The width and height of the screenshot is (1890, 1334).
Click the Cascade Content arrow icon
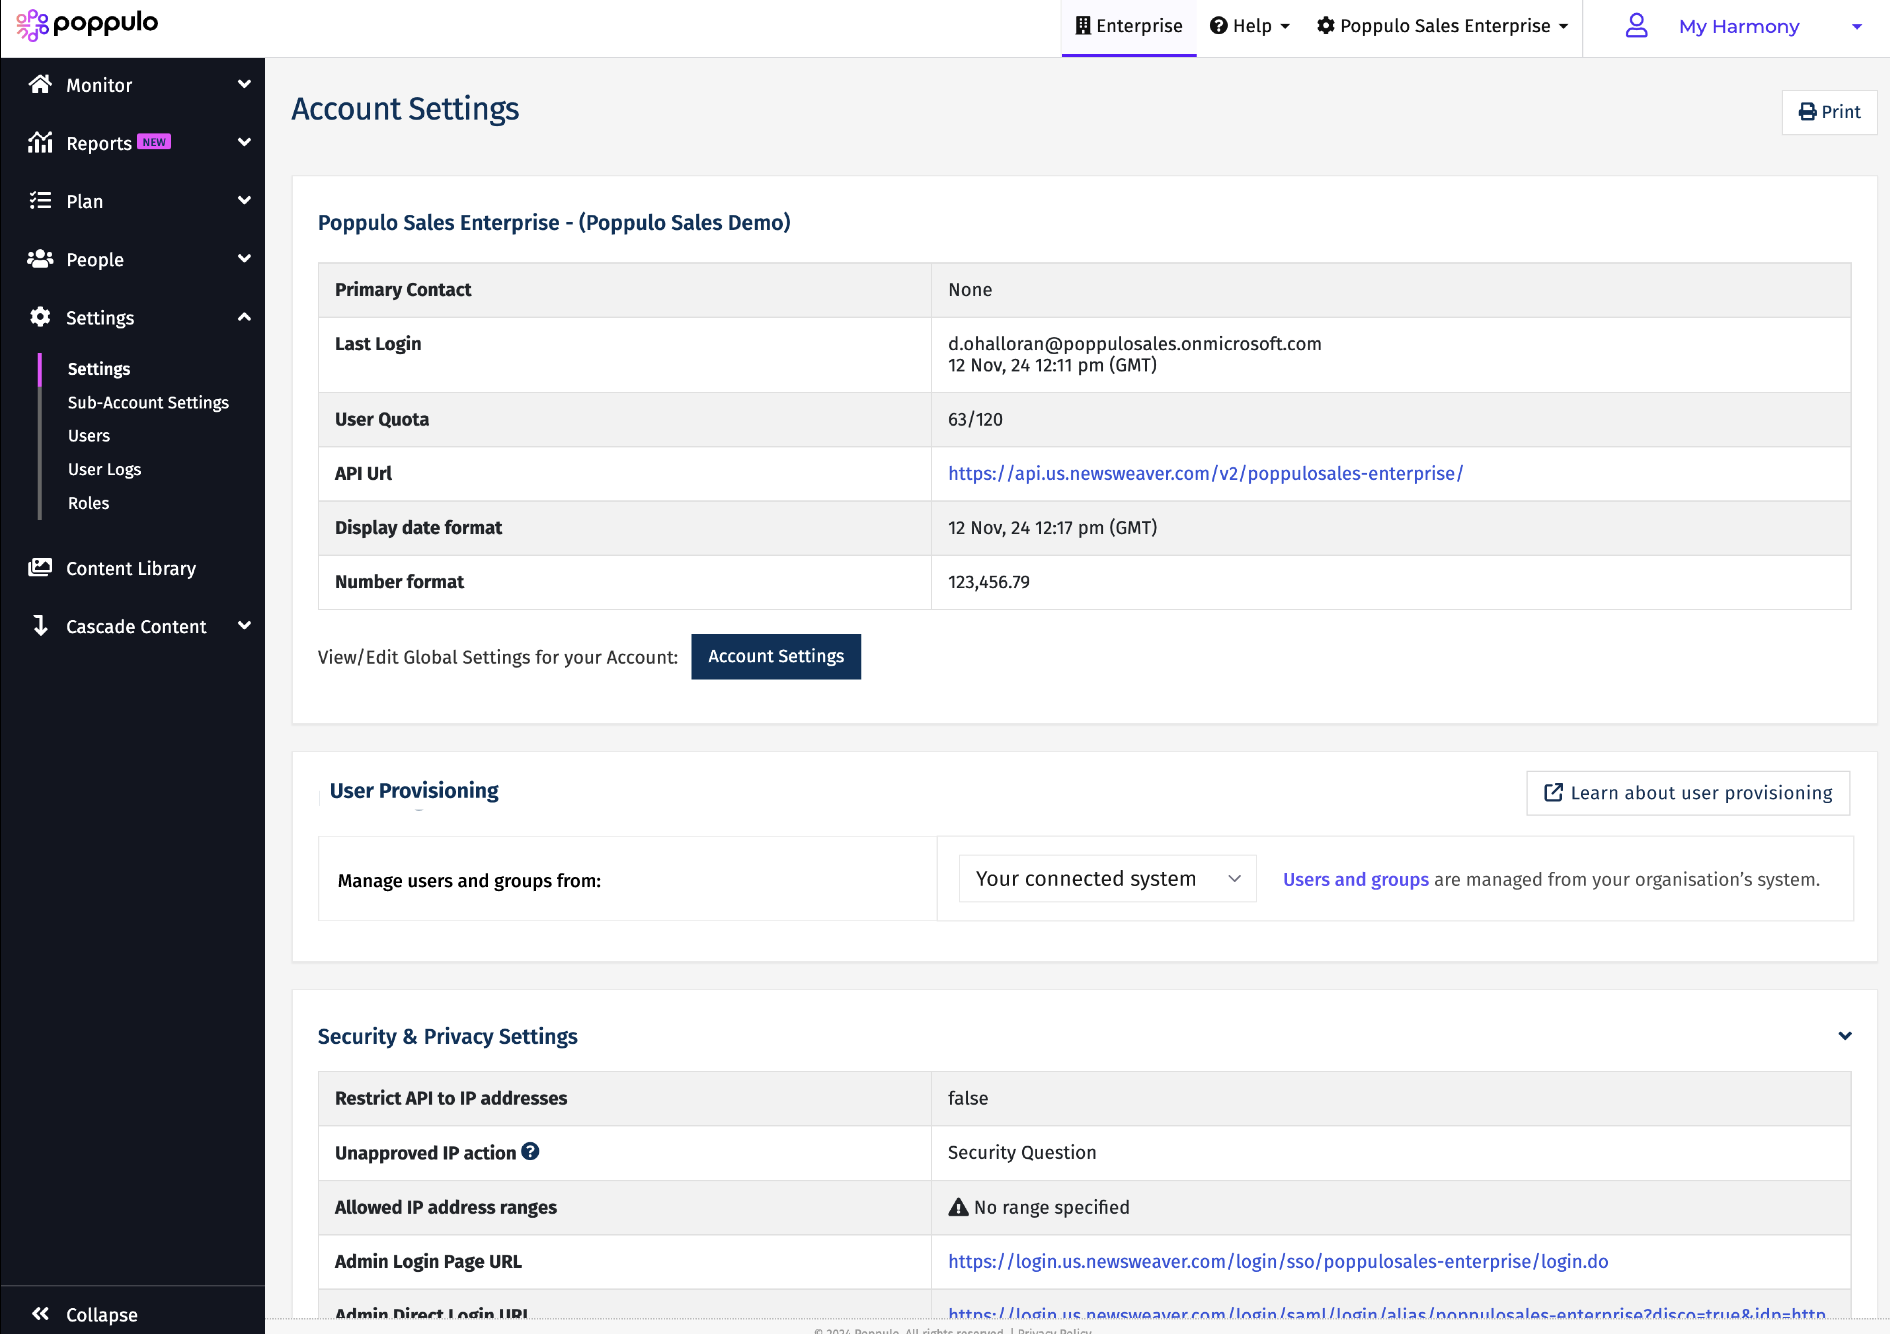tap(40, 626)
